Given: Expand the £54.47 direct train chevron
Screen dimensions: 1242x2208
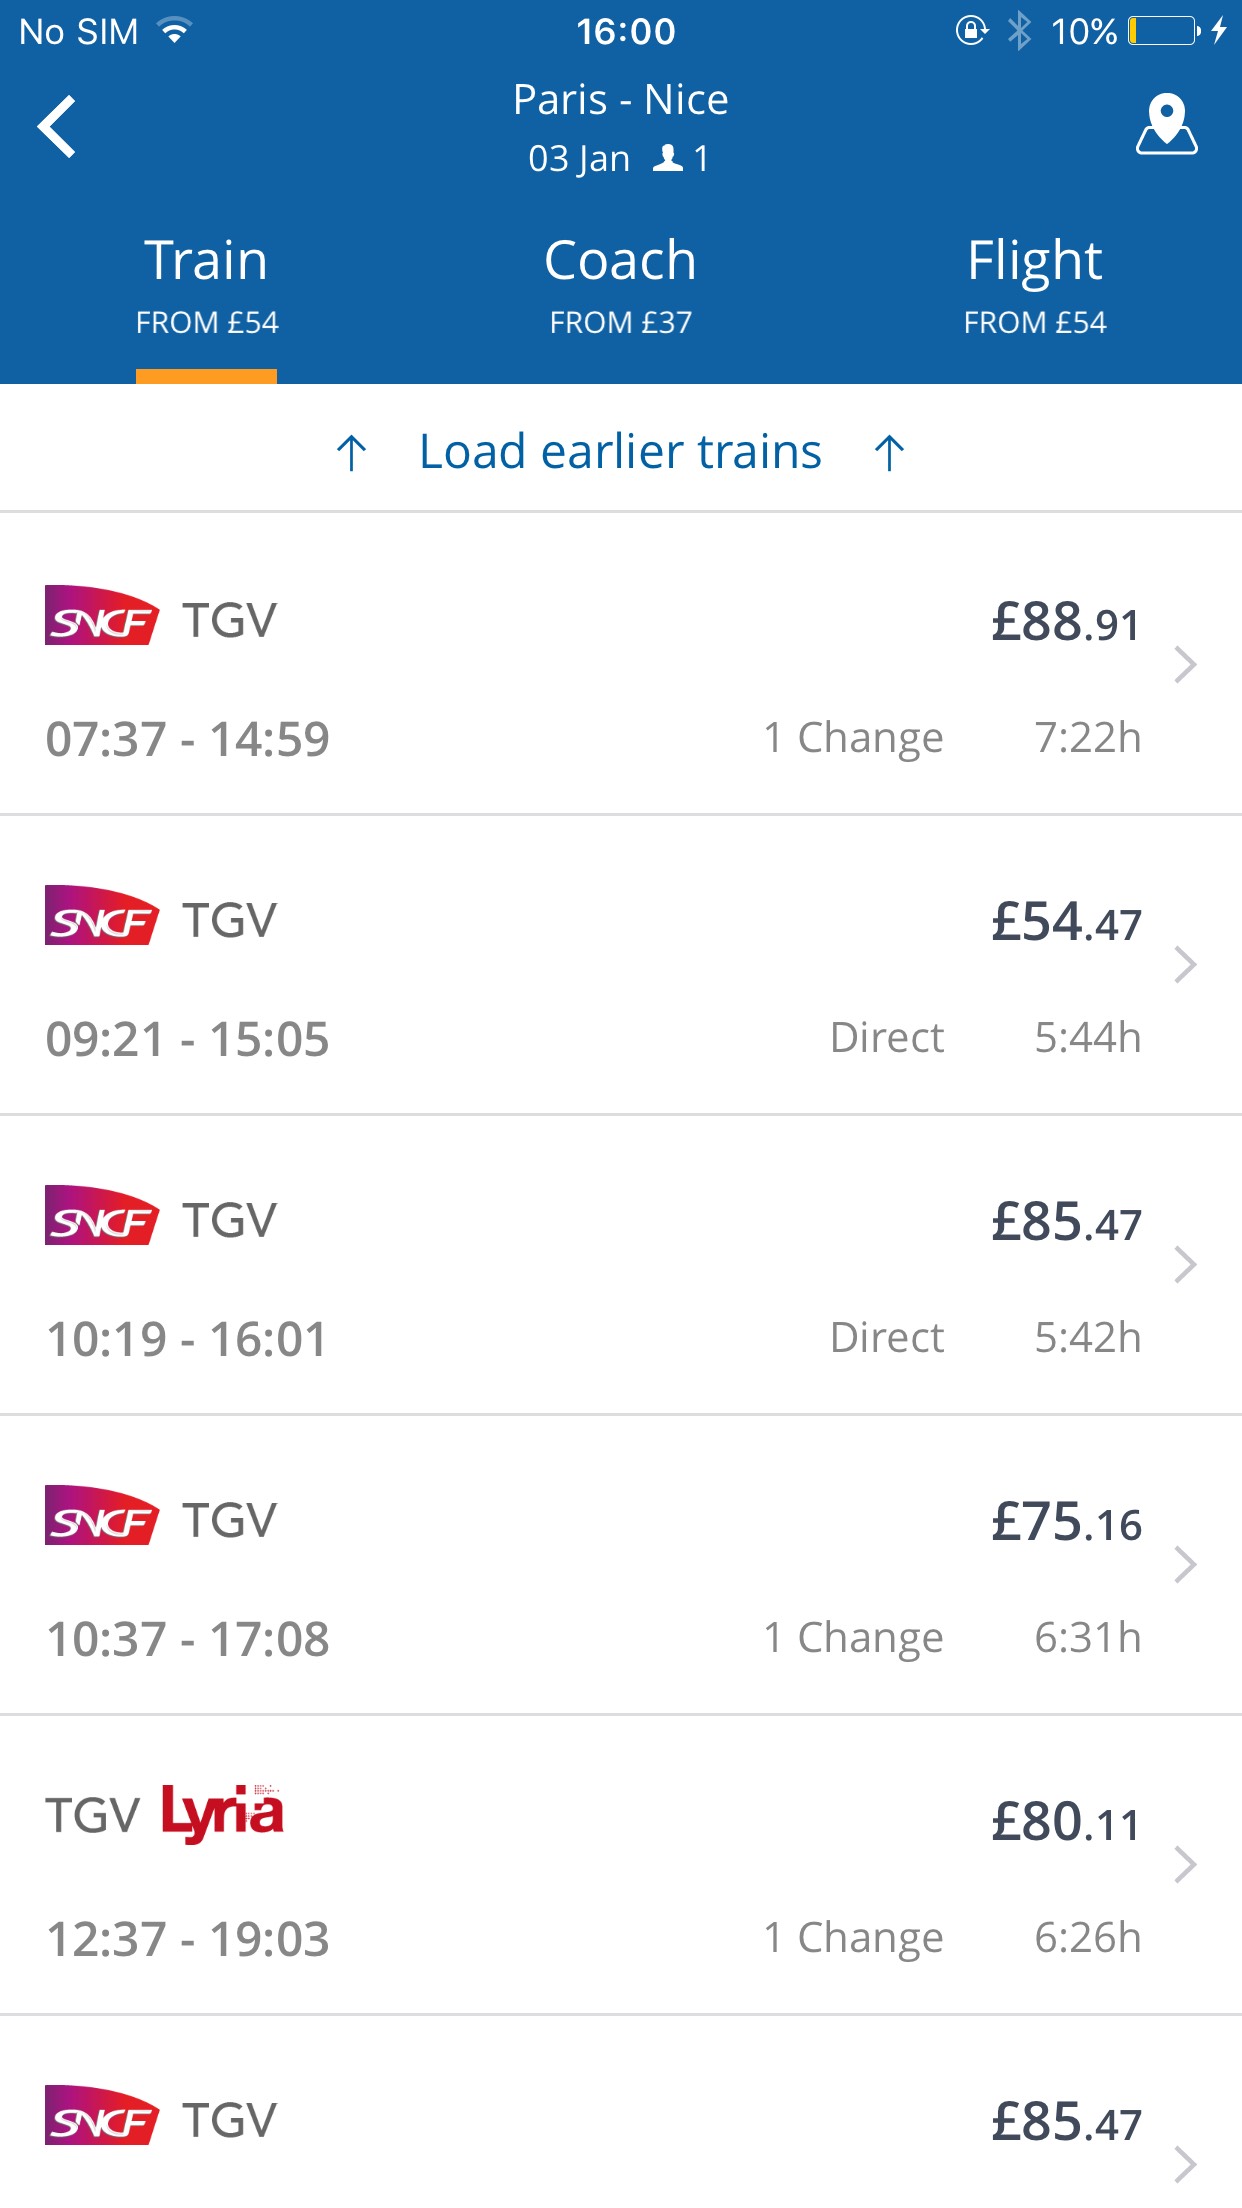Looking at the screenshot, I should 1185,964.
